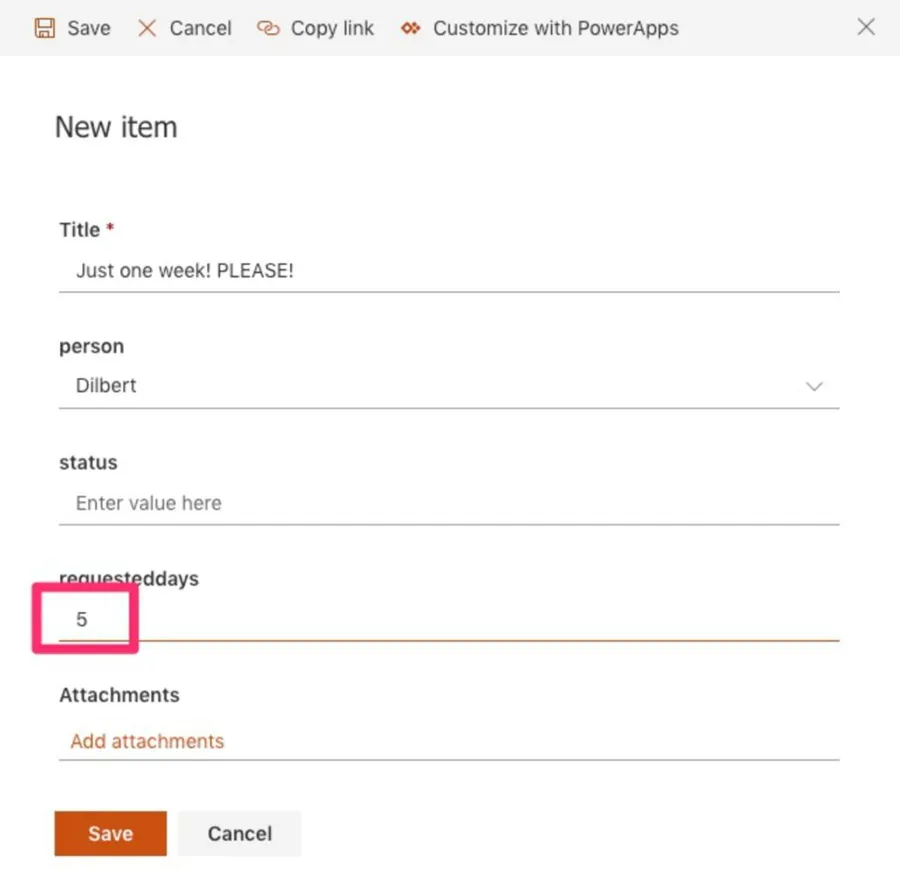Open Customize with PowerApps
900x870 pixels.
[555, 28]
